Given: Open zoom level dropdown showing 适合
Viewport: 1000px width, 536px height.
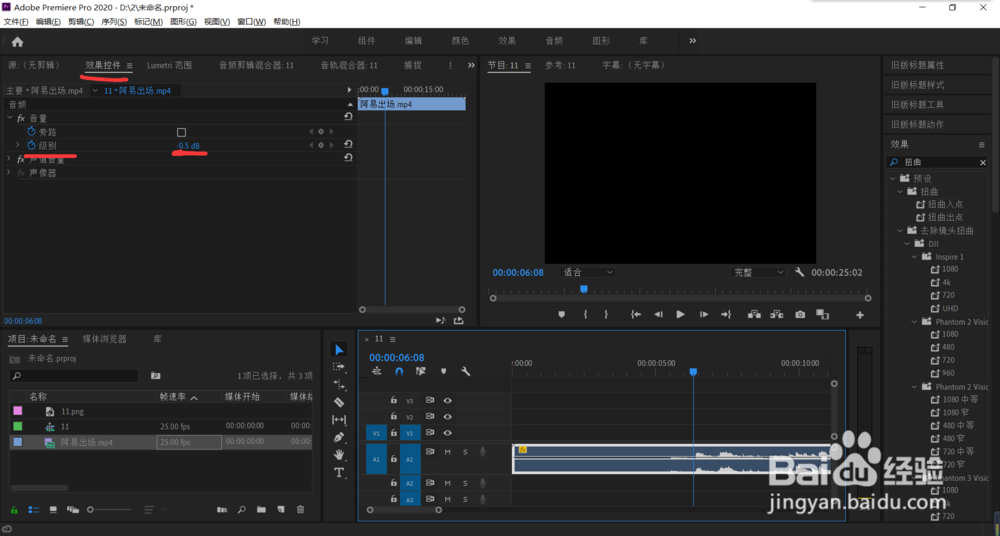Looking at the screenshot, I should (587, 272).
